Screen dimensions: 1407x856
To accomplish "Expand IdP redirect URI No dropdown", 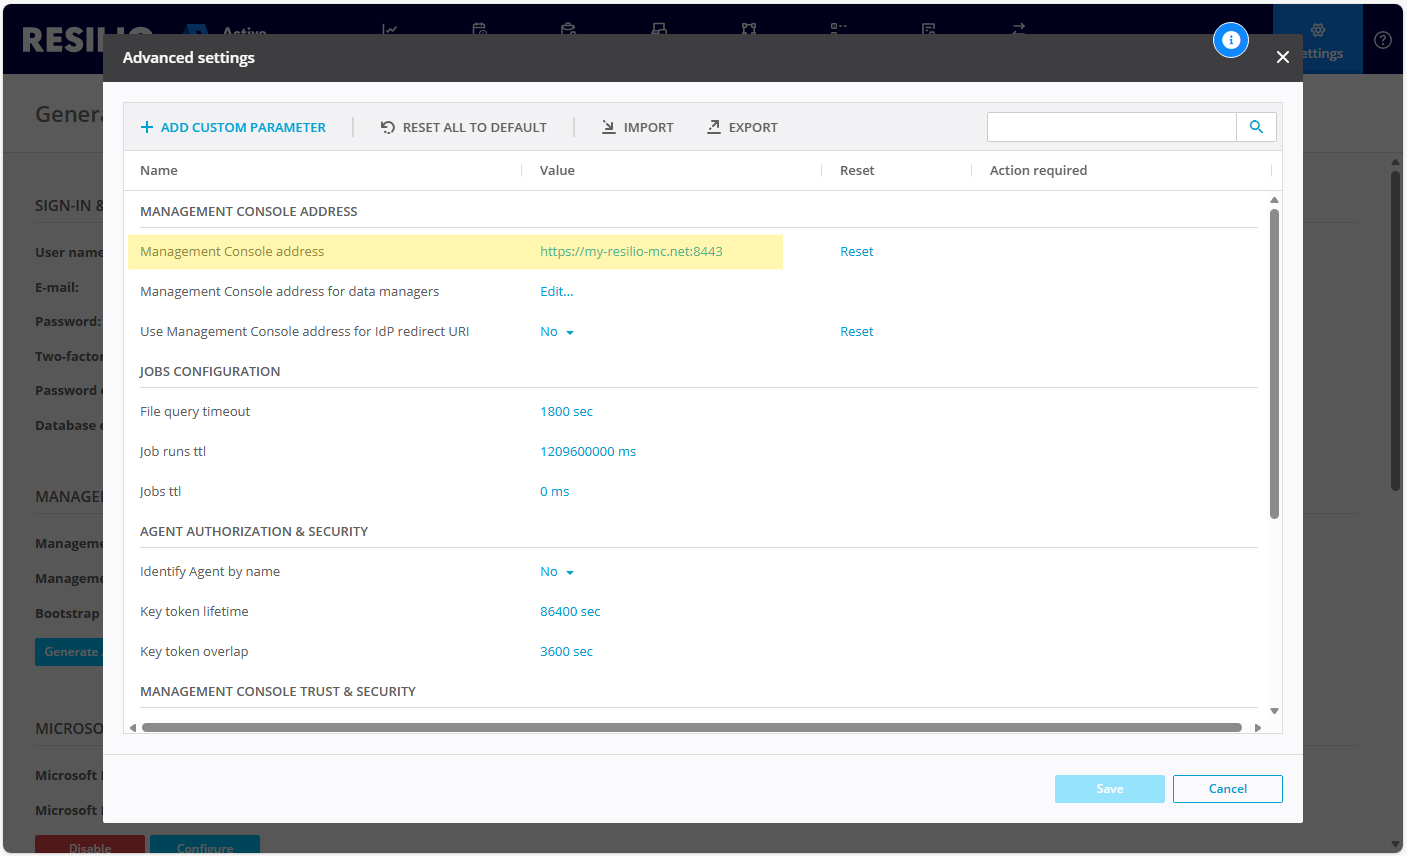I will tap(557, 332).
